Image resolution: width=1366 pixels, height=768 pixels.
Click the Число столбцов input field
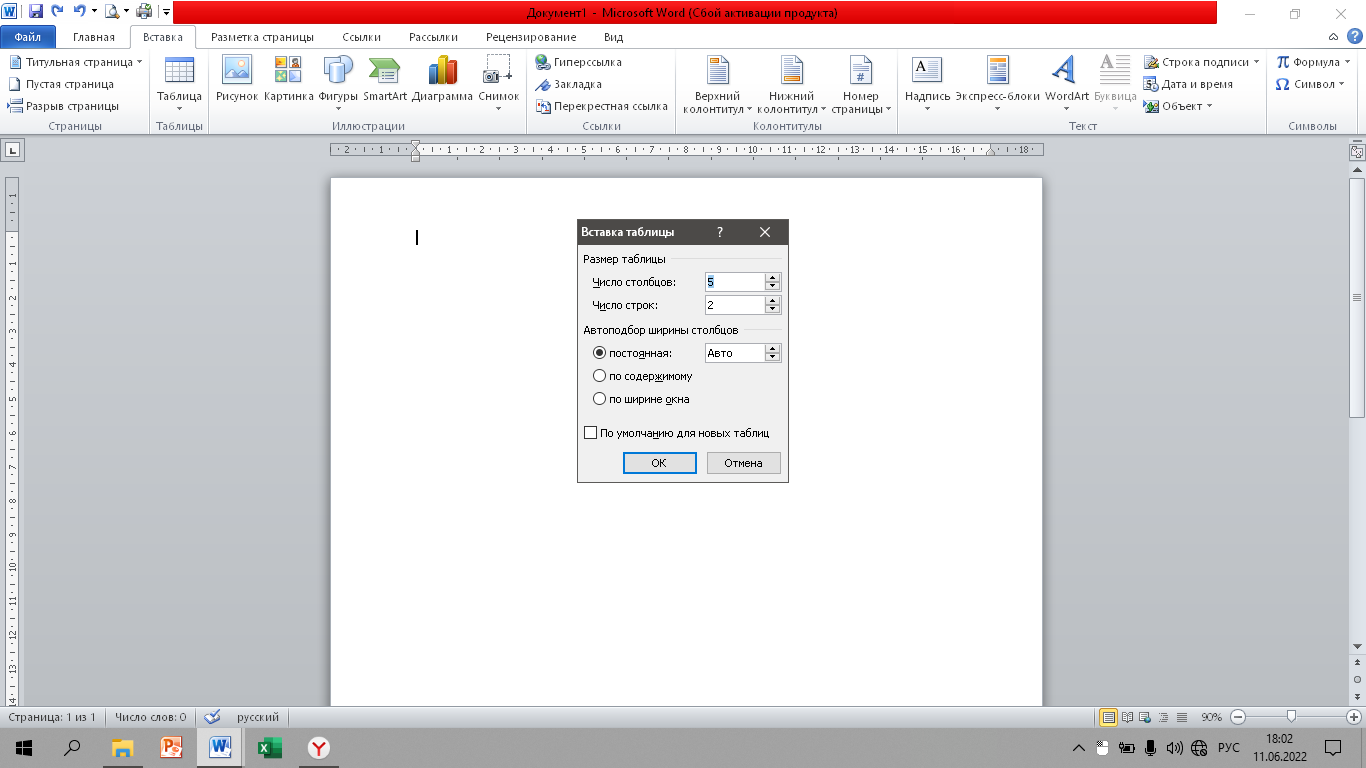735,282
